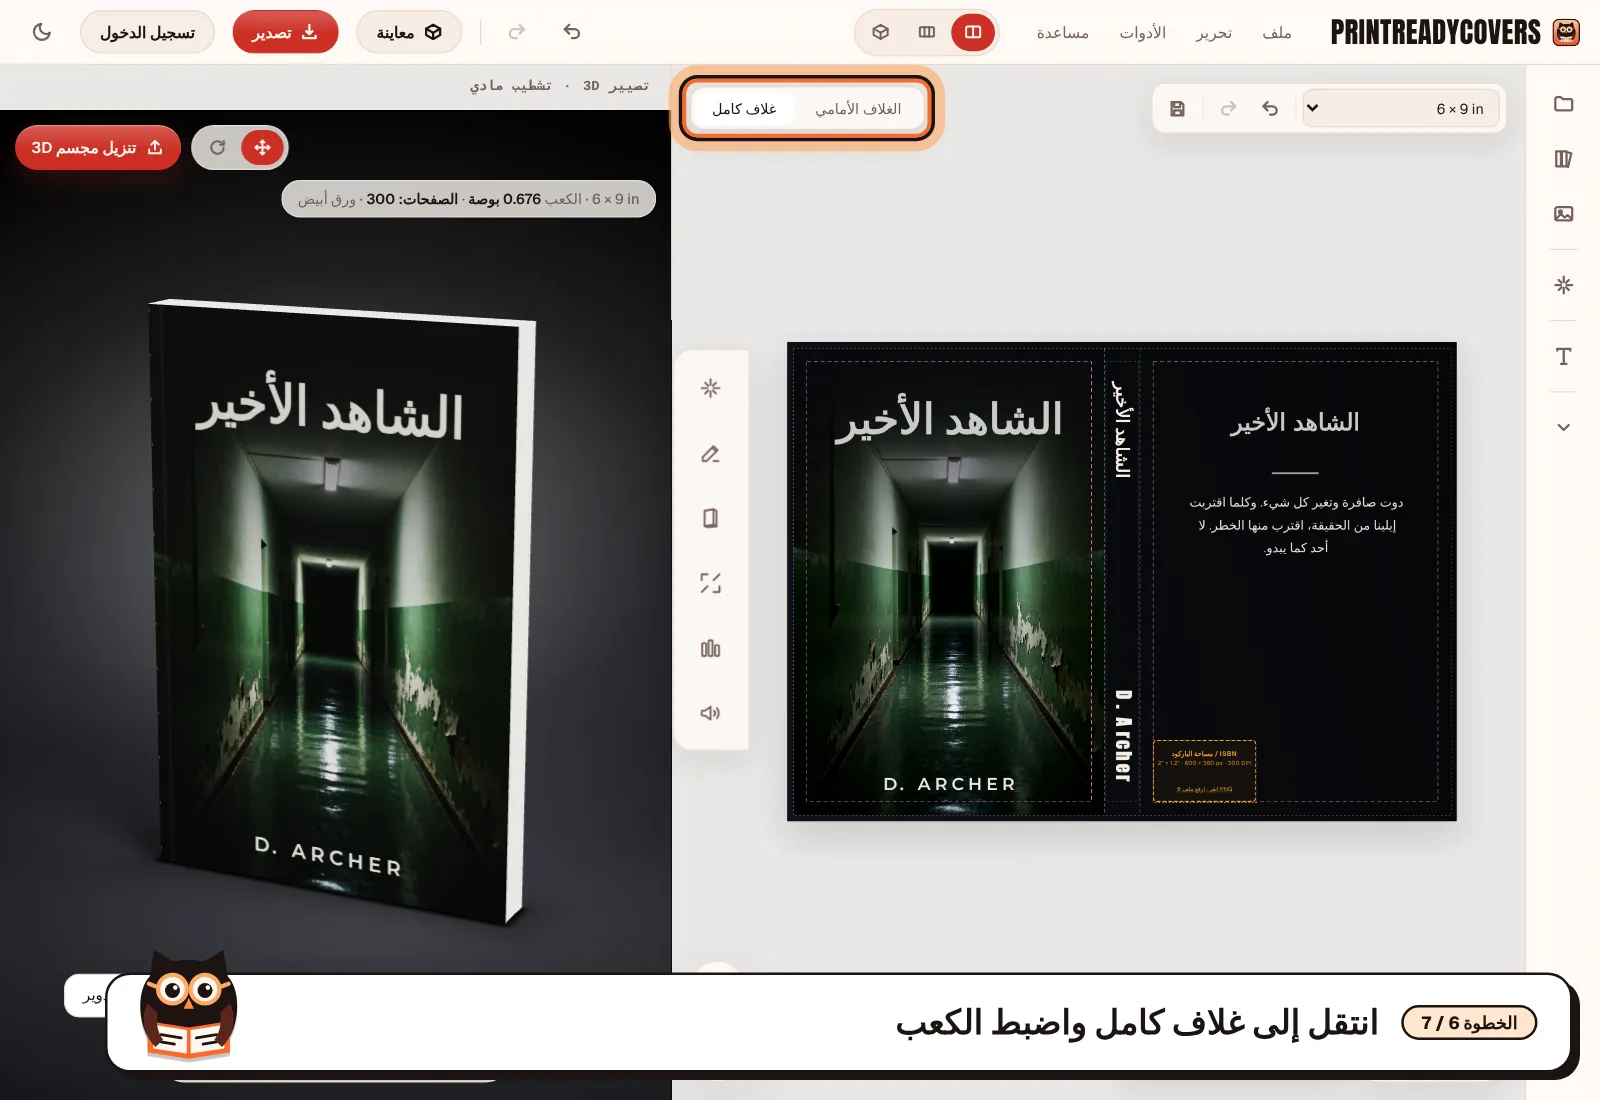Click the expand fullscreen arrows icon

point(711,583)
